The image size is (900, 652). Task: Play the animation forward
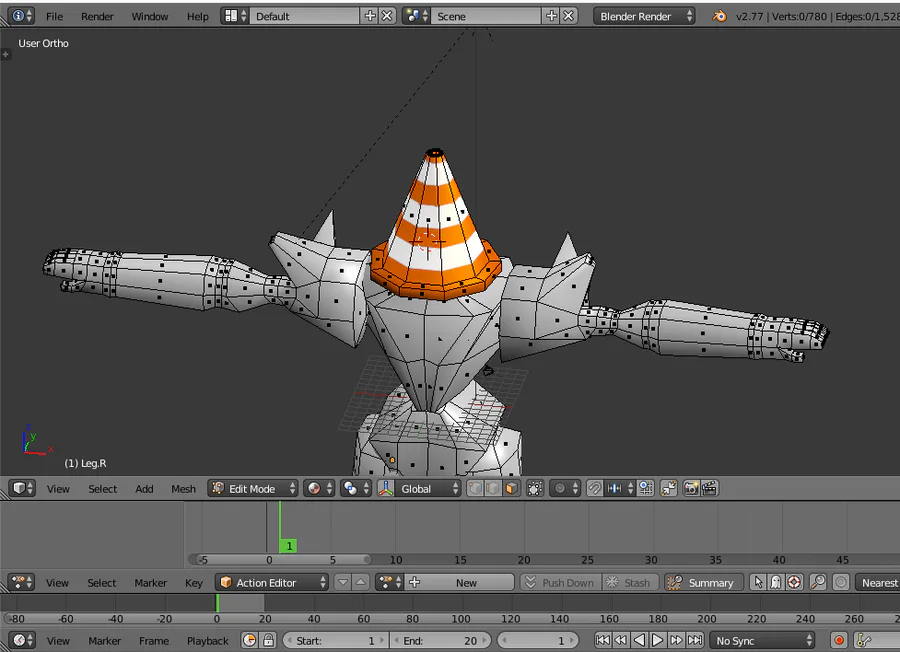click(x=658, y=641)
